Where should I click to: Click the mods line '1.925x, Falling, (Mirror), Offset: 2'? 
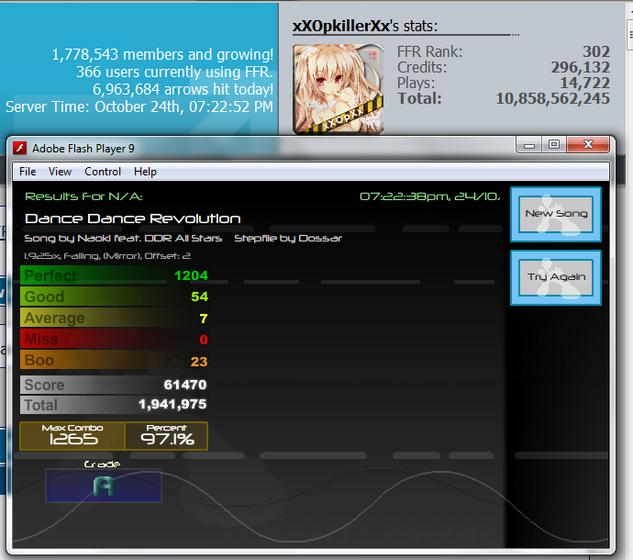pos(107,256)
